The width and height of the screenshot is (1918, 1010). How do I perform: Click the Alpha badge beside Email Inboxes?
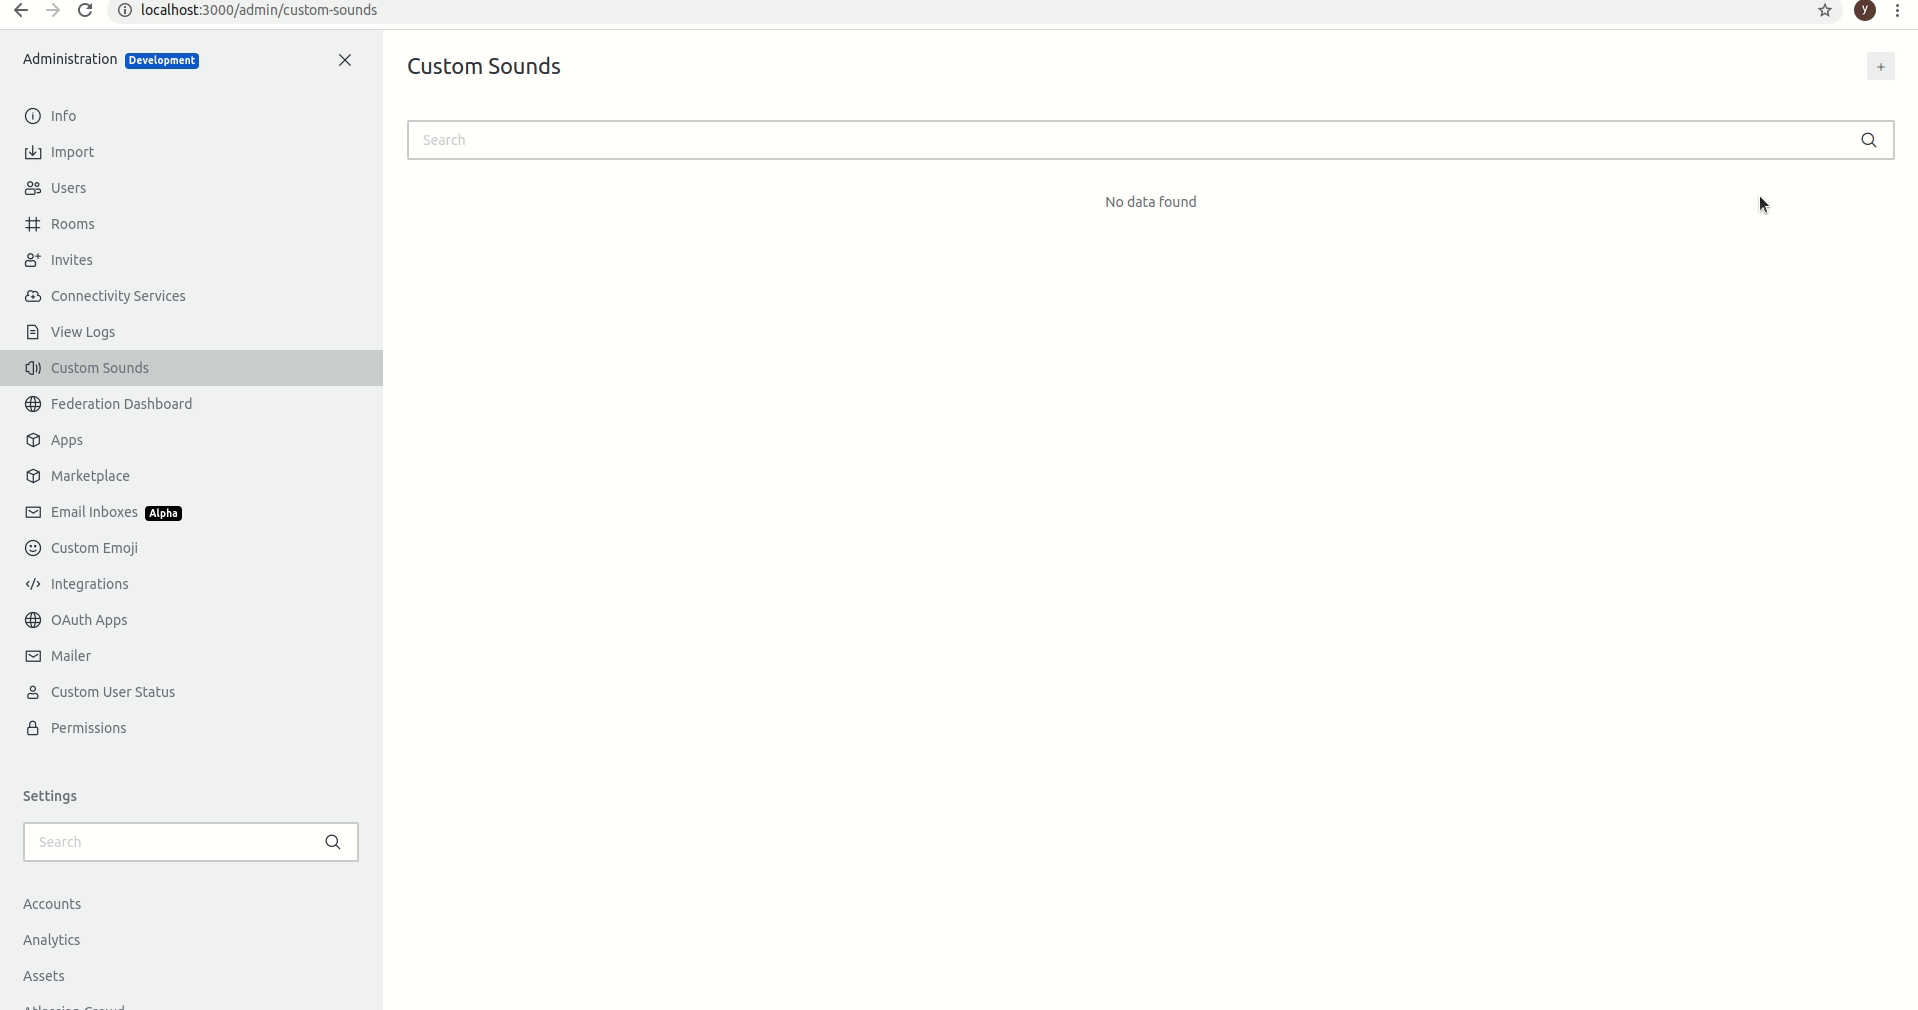coord(163,513)
